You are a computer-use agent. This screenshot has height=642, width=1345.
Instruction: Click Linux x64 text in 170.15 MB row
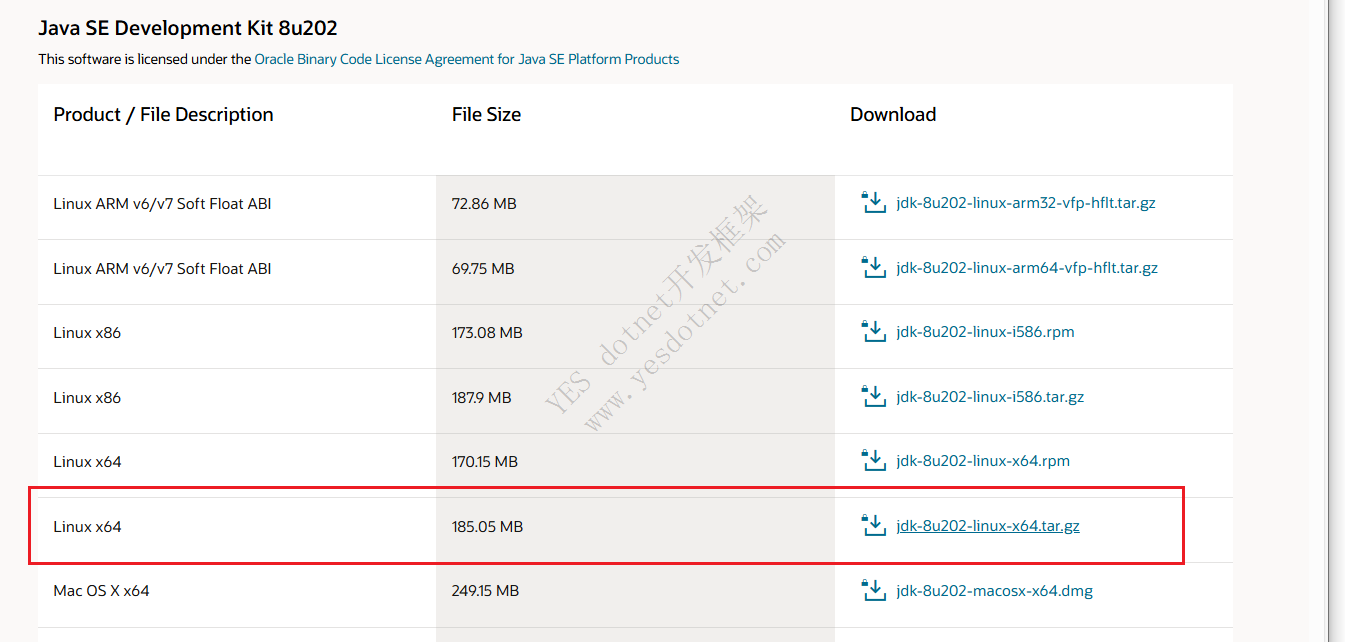87,462
